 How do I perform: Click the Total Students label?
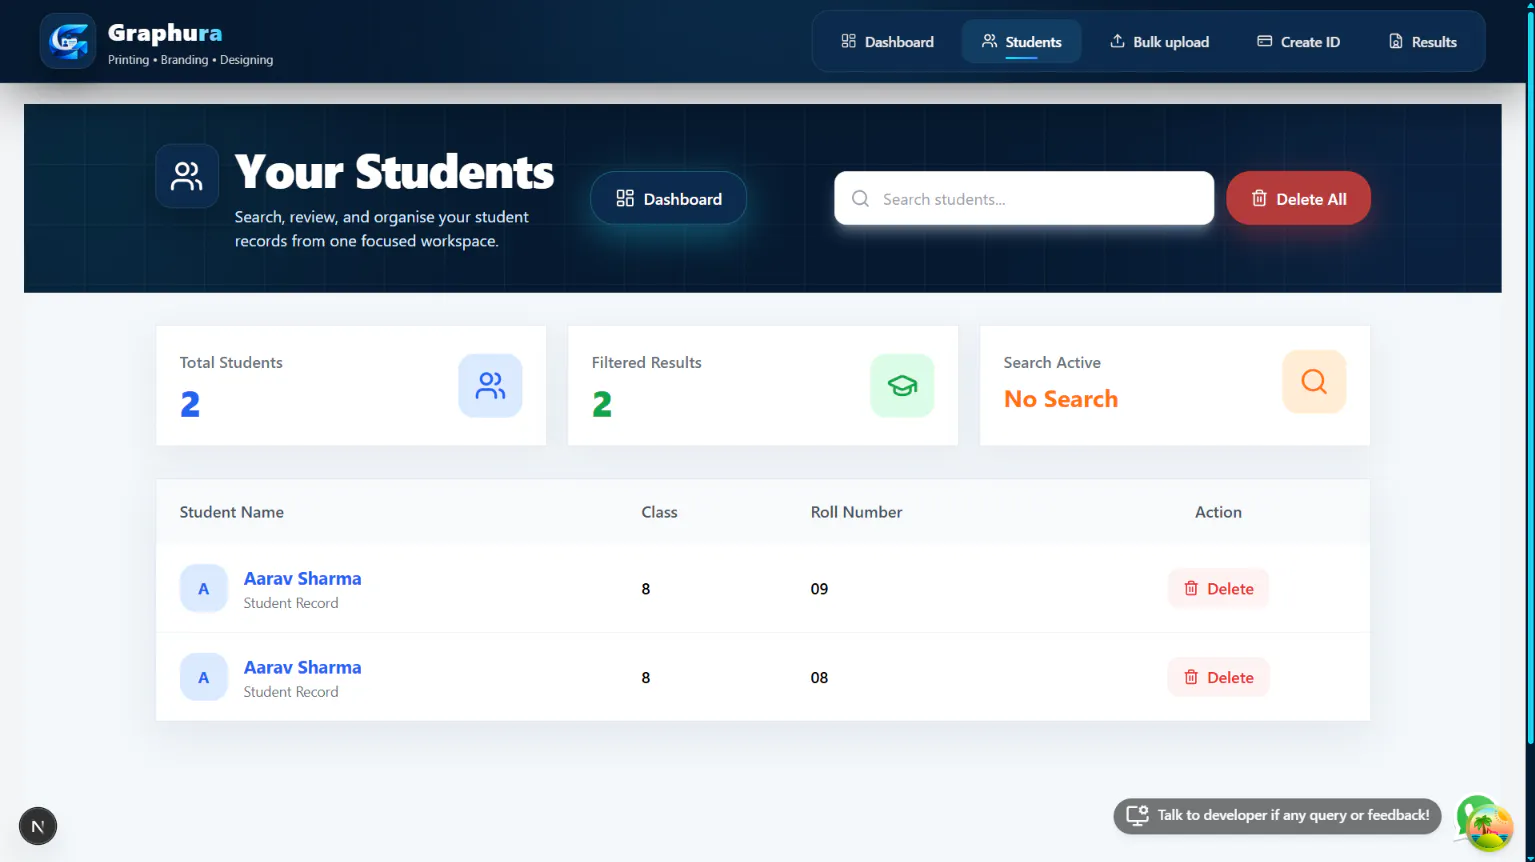231,362
